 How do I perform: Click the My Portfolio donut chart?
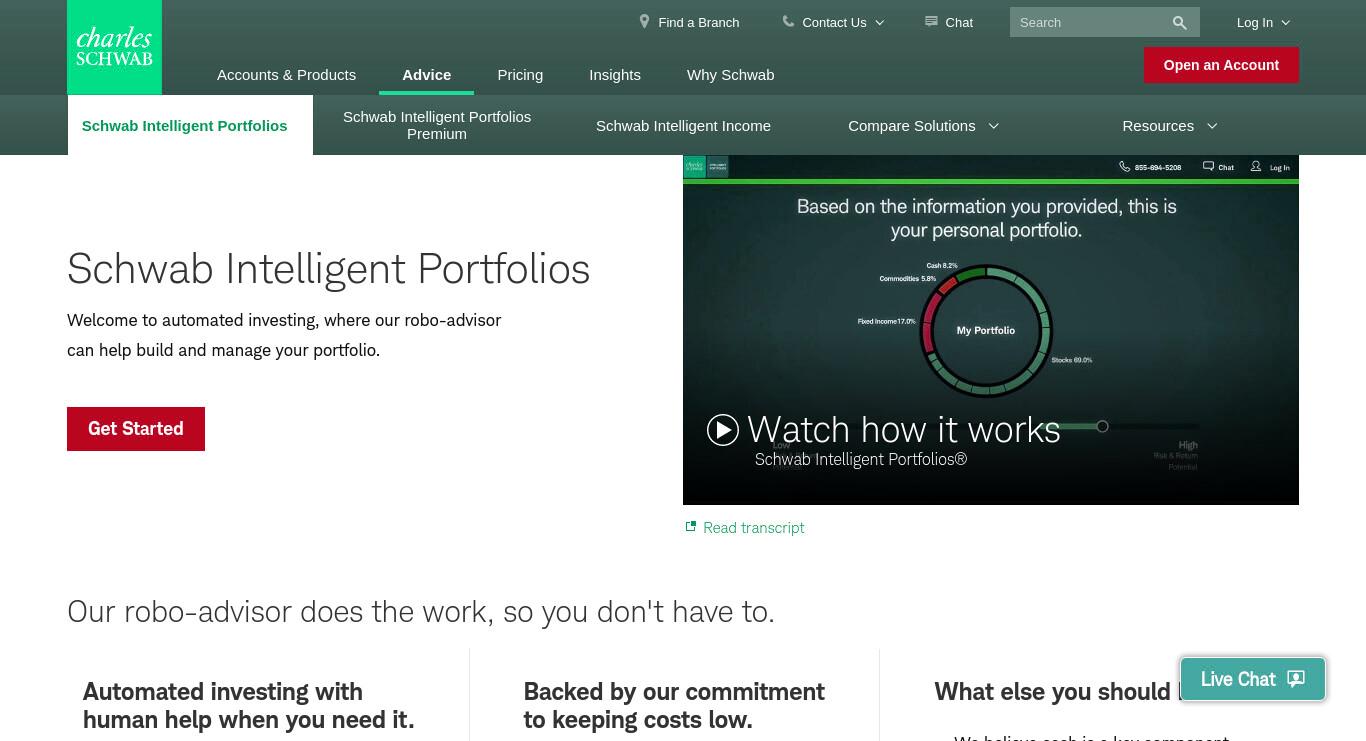click(986, 330)
